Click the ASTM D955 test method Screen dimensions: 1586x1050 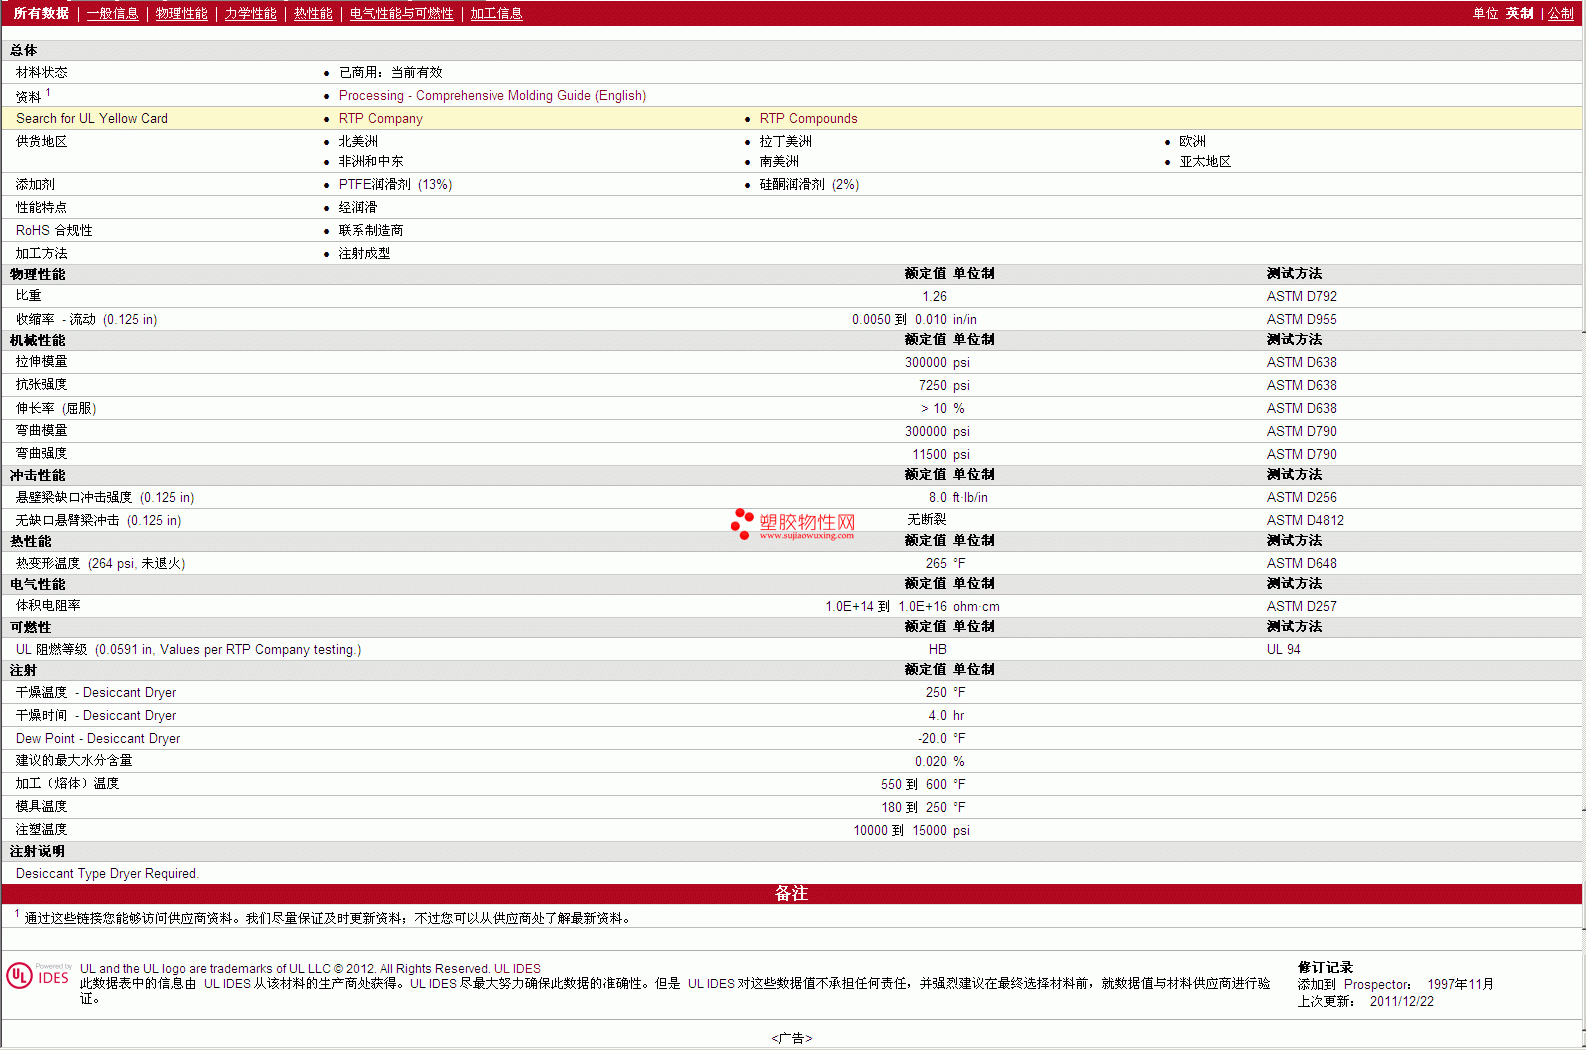[x=1301, y=319]
